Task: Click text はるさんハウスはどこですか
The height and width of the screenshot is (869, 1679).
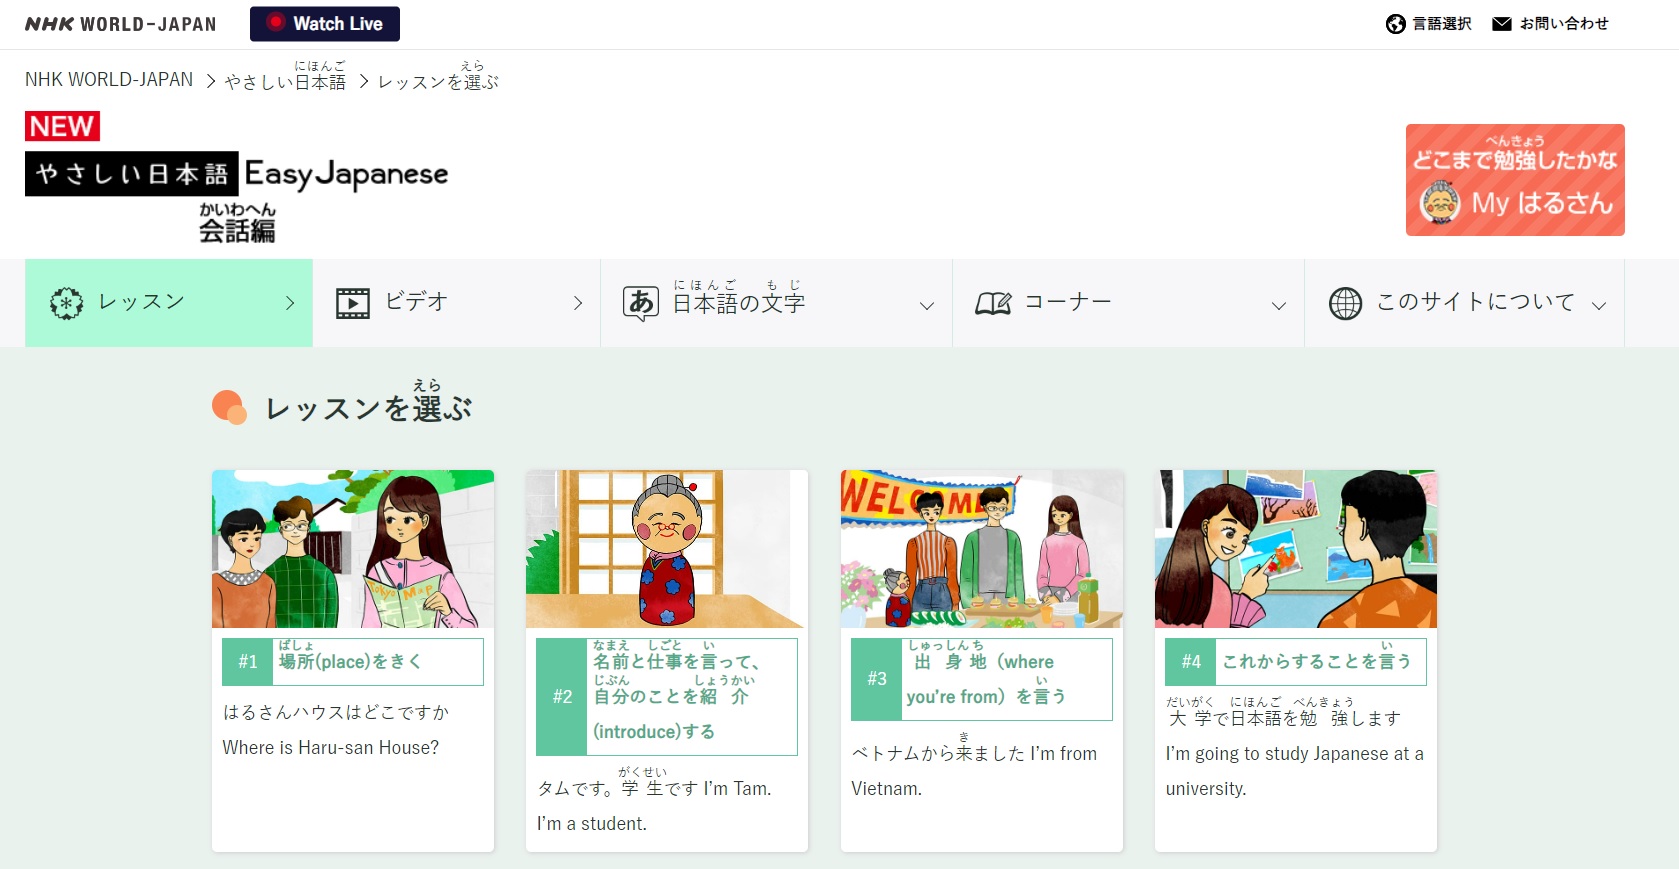Action: (336, 712)
